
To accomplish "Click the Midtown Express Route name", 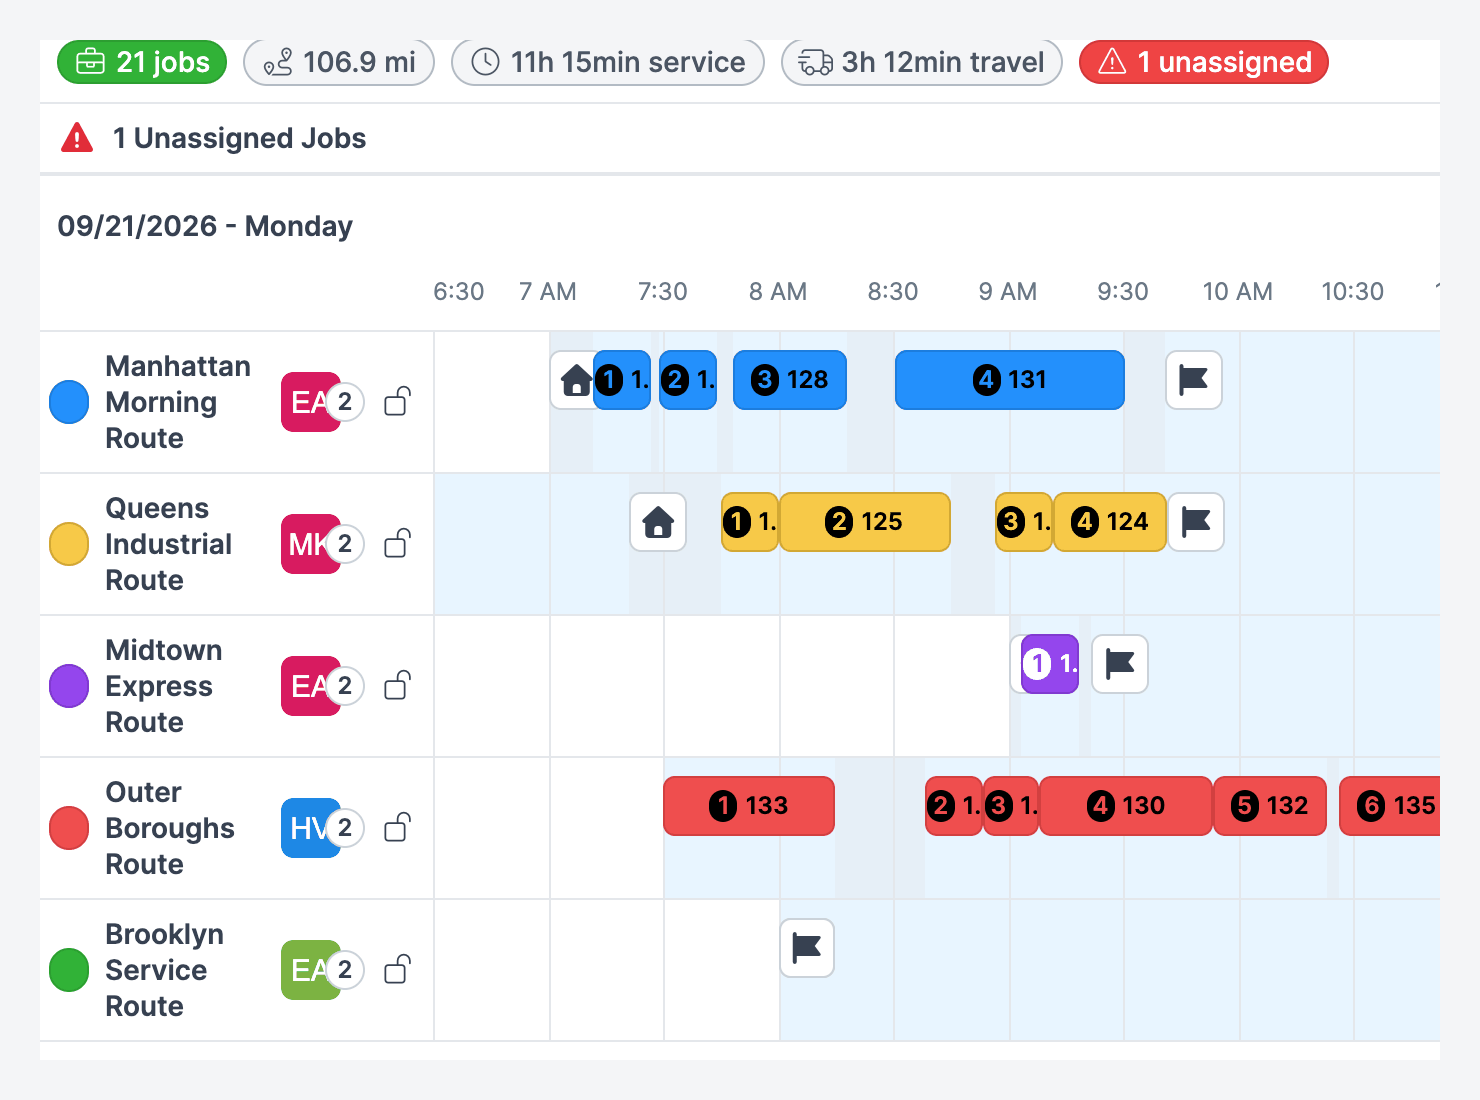I will tap(164, 686).
